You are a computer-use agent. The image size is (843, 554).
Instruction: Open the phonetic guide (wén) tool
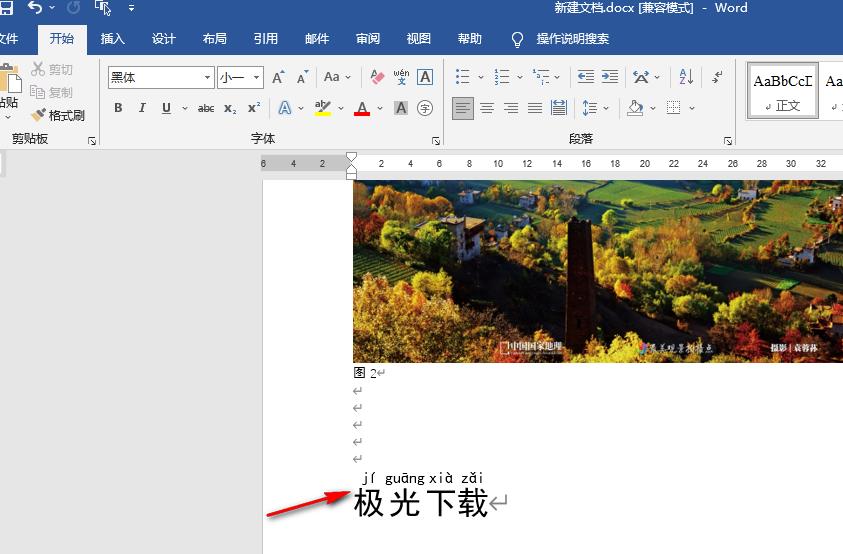tap(401, 77)
